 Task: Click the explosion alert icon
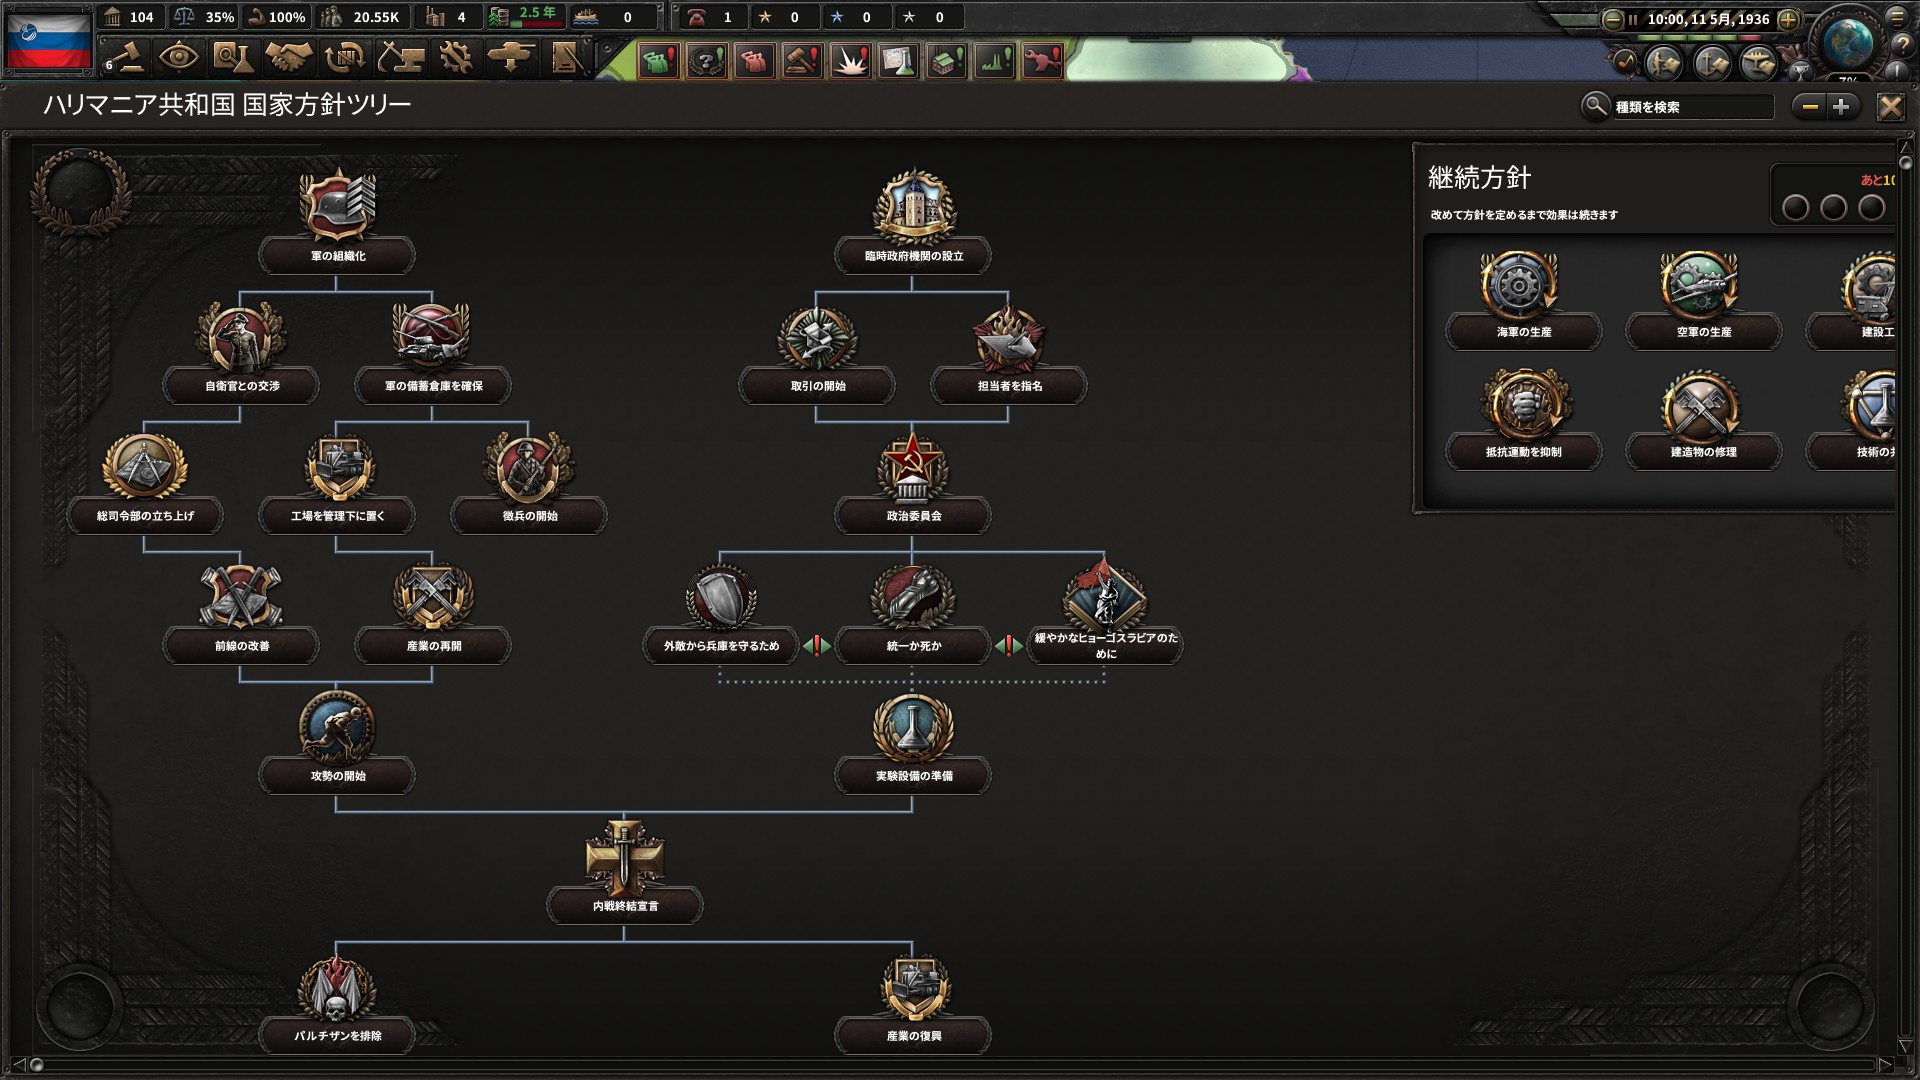(x=850, y=61)
